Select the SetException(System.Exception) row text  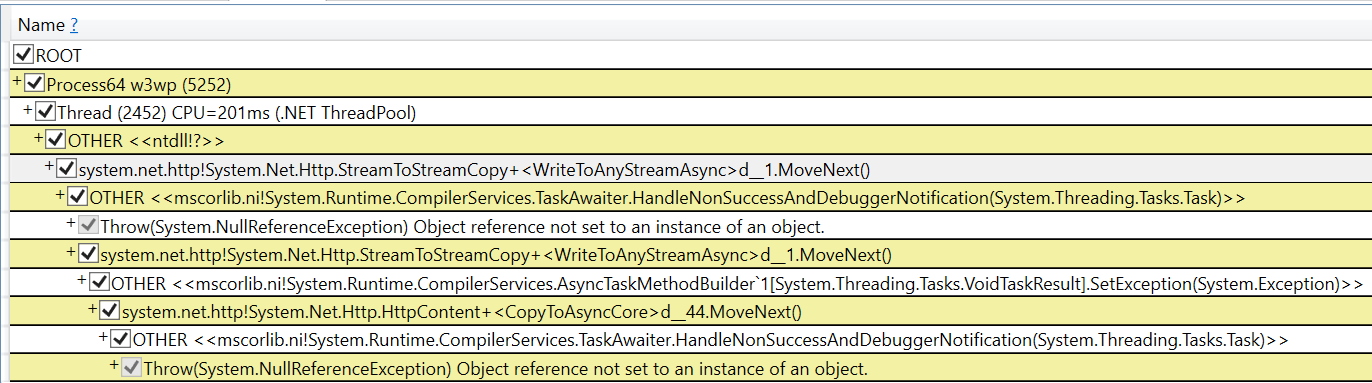click(738, 284)
